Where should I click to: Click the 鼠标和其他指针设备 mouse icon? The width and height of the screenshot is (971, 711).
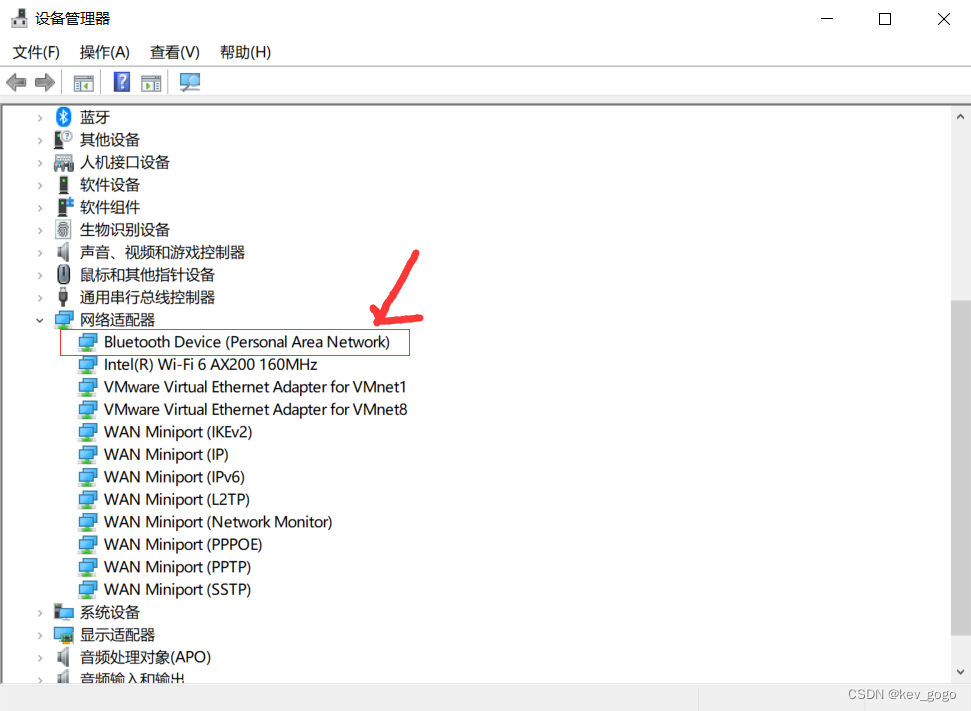click(x=63, y=274)
